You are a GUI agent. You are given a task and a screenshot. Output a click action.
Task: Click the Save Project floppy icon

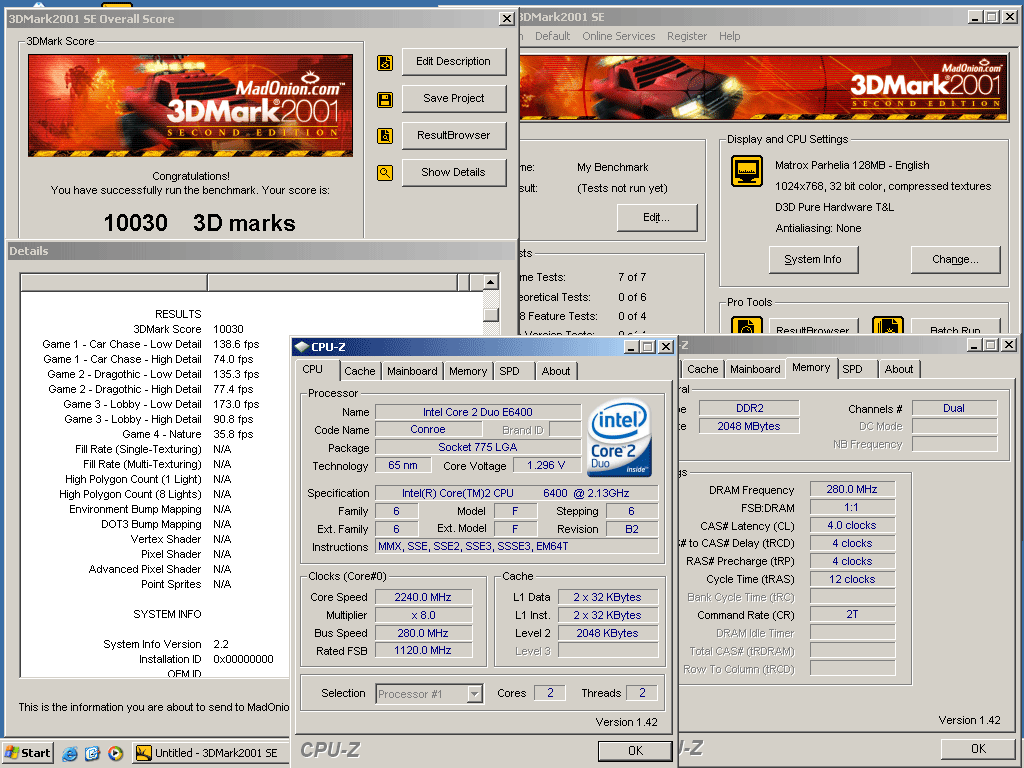point(385,99)
